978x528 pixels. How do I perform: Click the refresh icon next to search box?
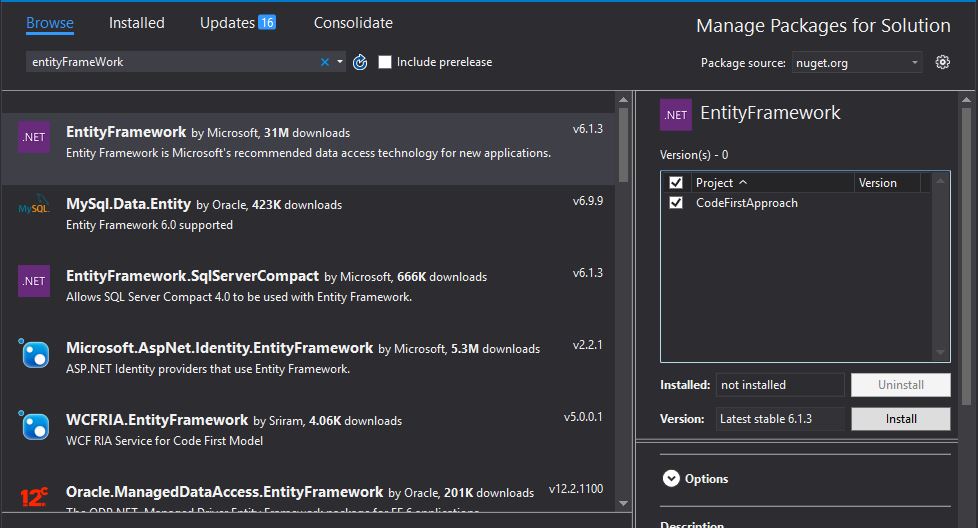360,62
